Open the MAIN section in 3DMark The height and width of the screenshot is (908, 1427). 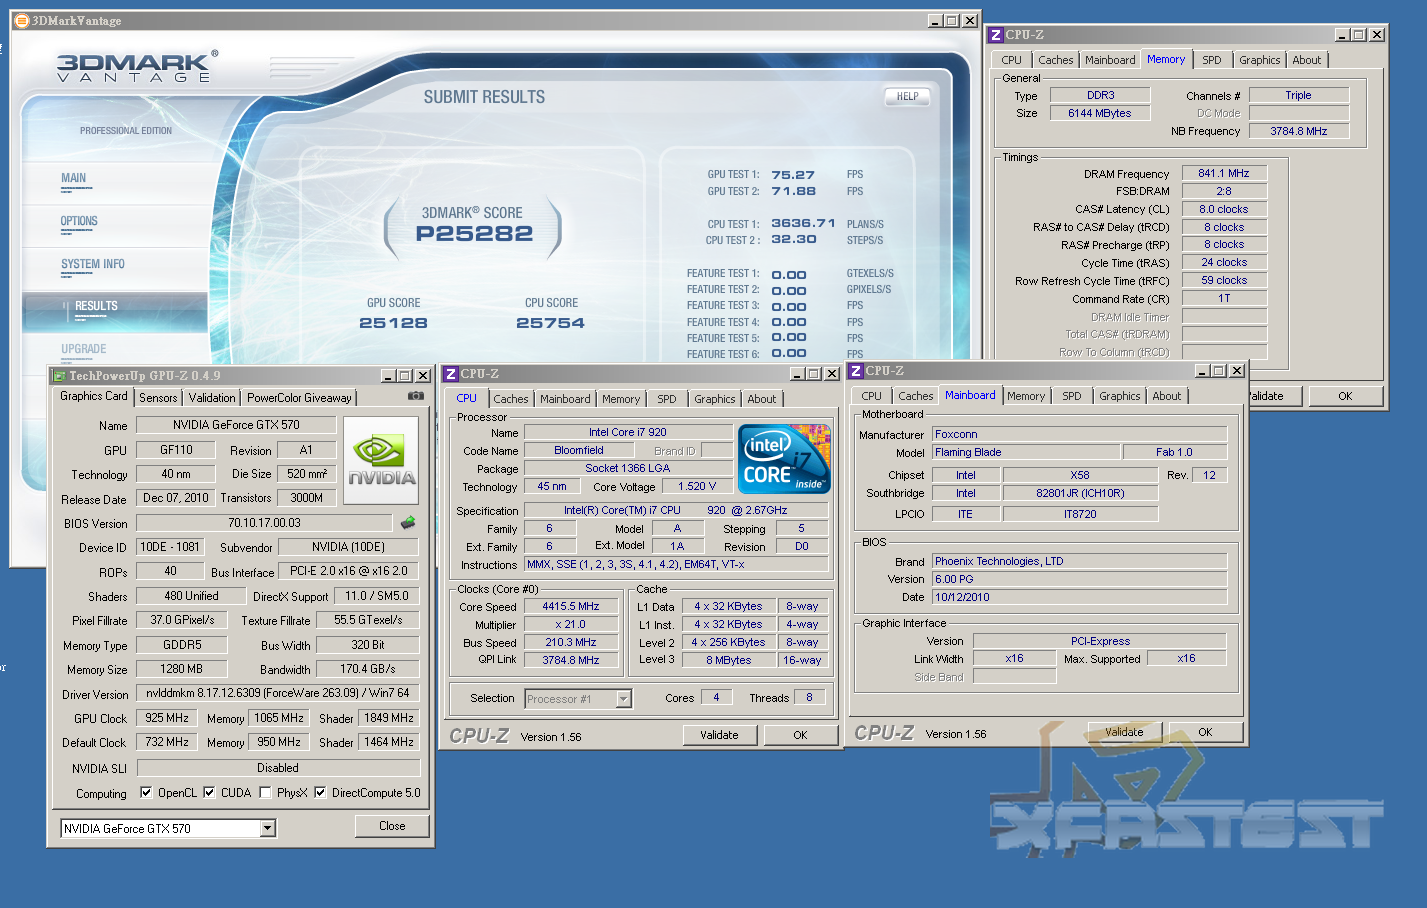[x=74, y=178]
